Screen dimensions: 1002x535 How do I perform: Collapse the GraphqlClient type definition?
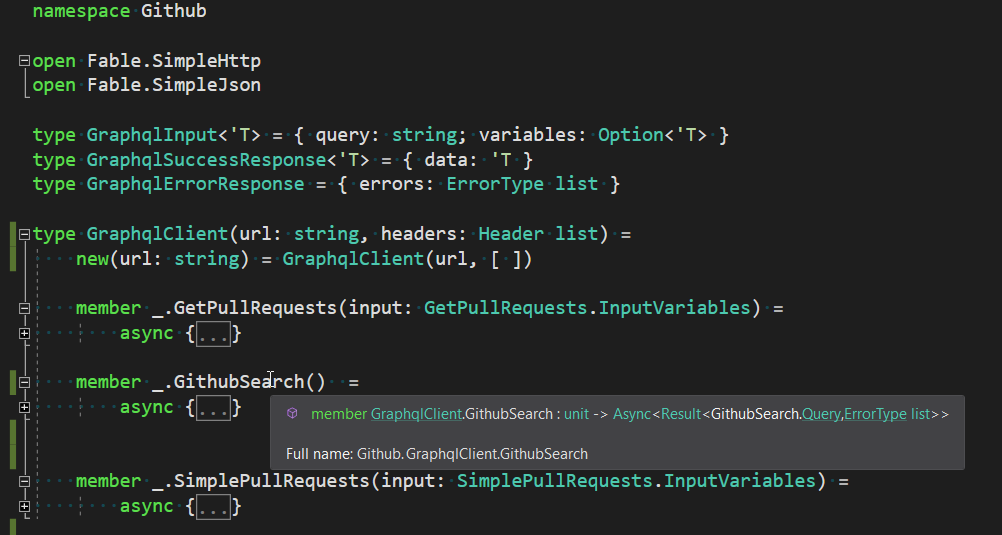24,235
